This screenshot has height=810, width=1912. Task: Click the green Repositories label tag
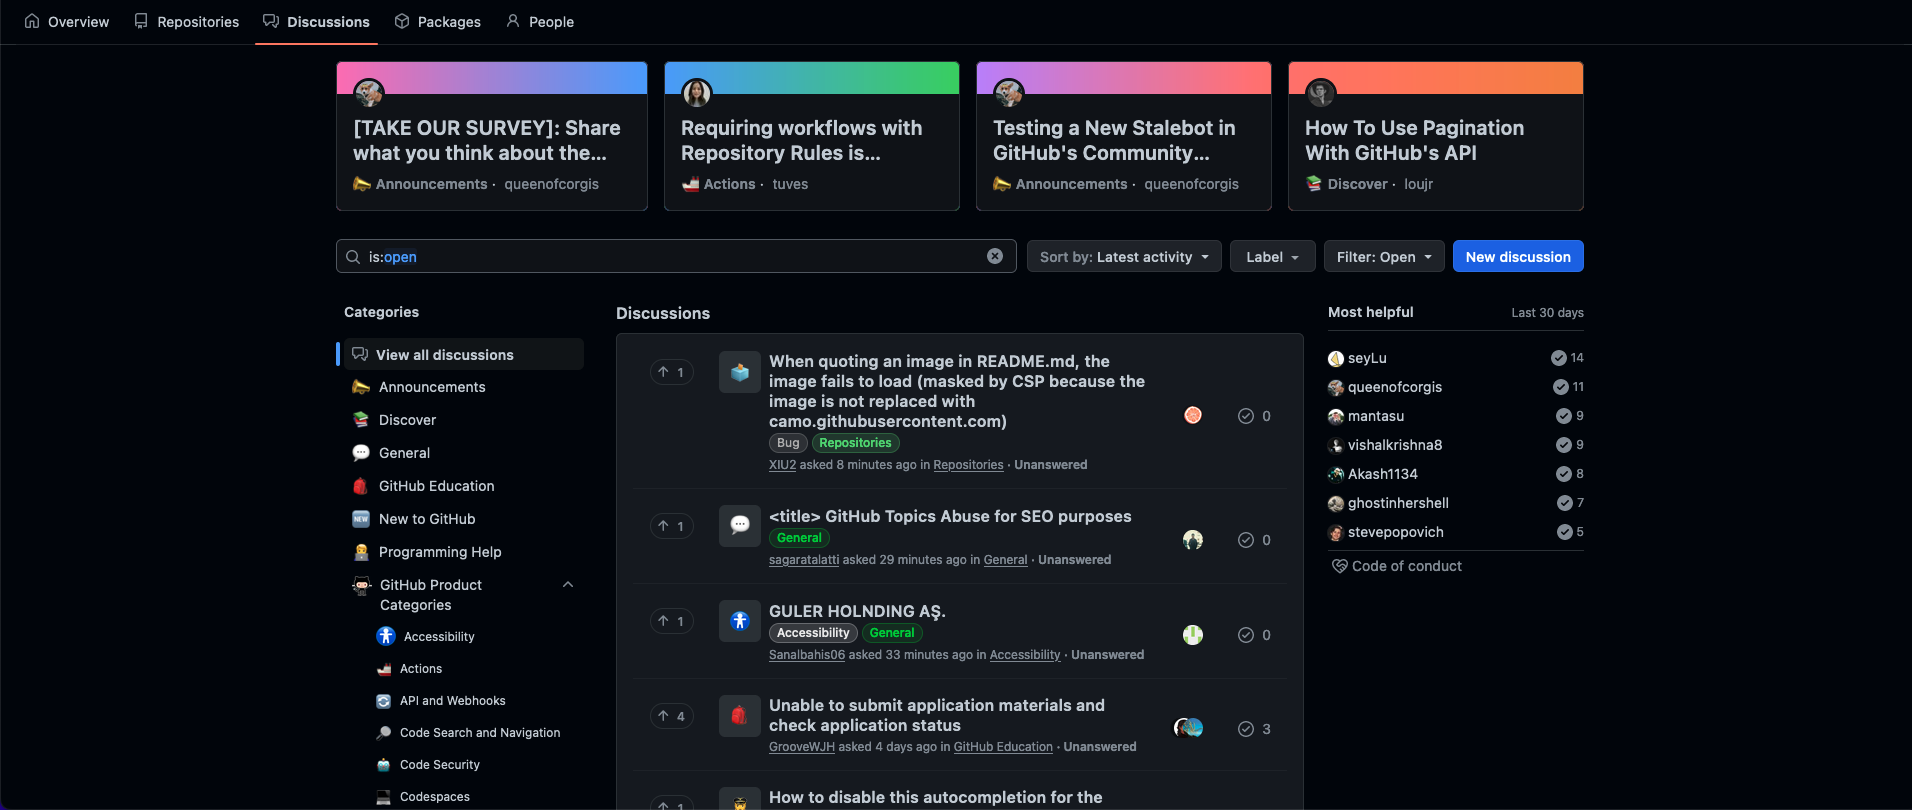tap(855, 443)
